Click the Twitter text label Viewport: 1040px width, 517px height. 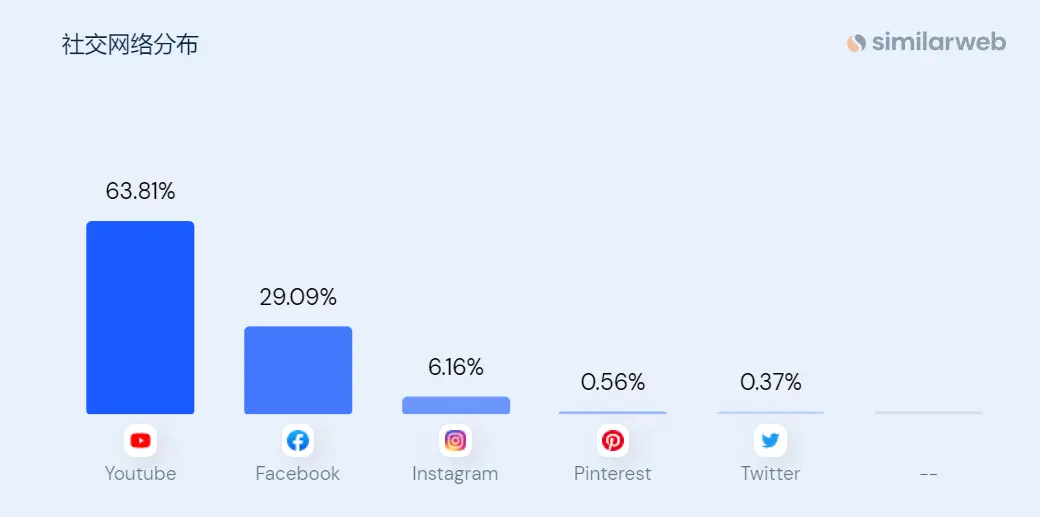(x=770, y=474)
